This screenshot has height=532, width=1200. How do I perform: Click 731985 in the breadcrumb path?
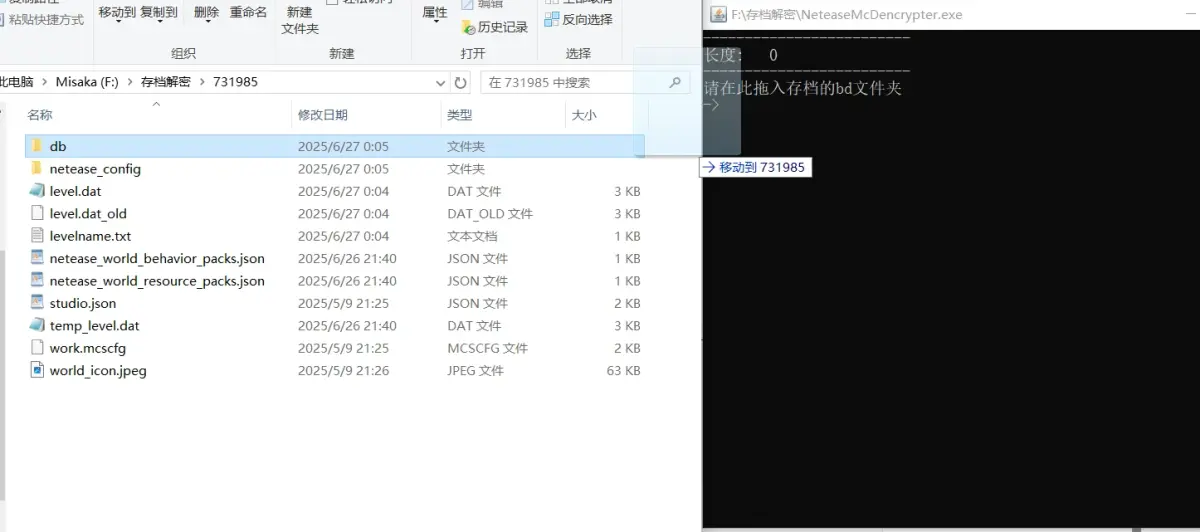click(x=236, y=82)
